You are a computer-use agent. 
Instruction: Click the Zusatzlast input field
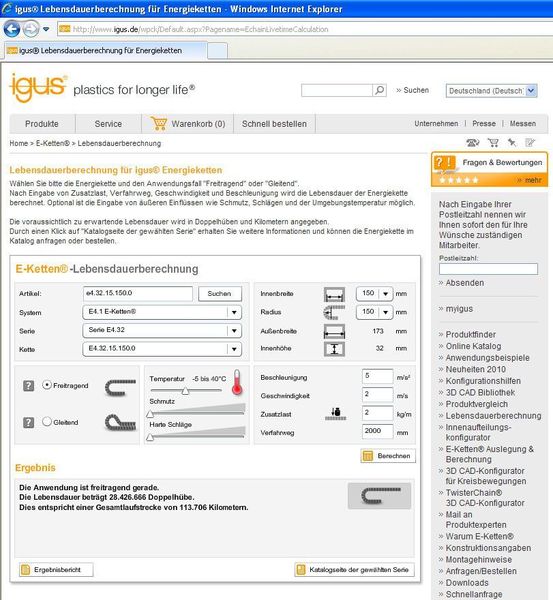[x=377, y=413]
